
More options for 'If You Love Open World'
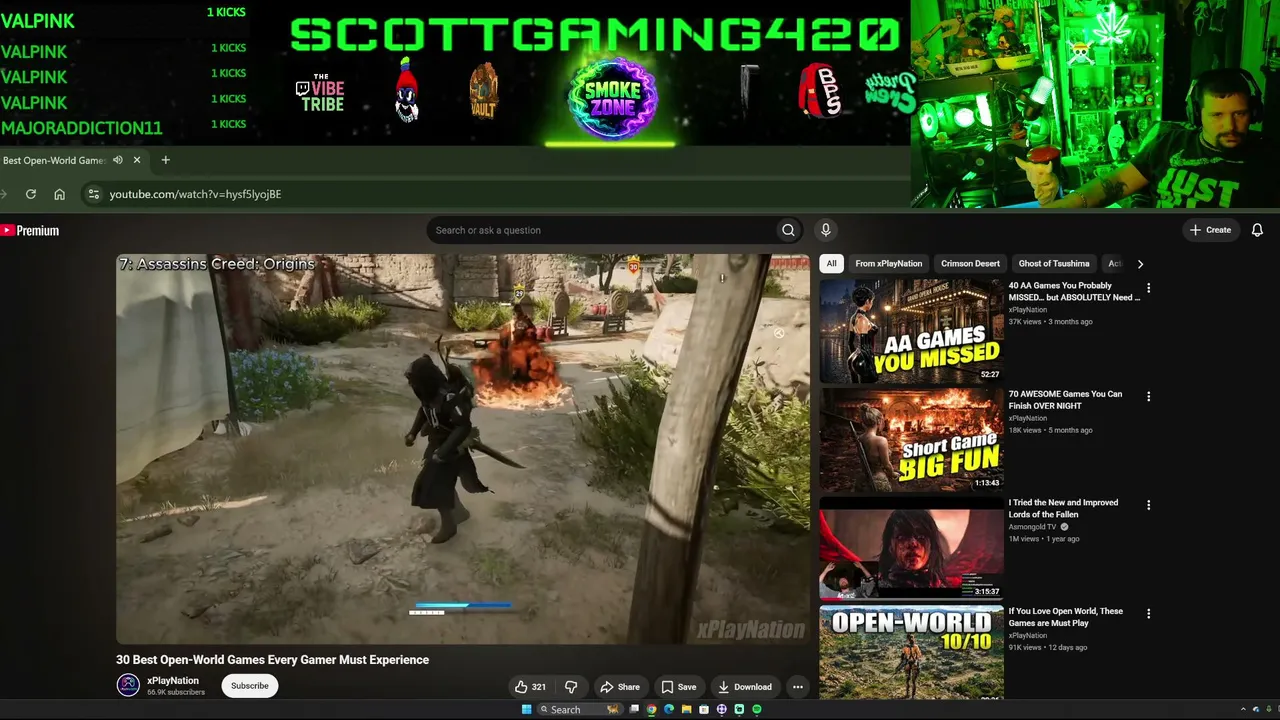click(1148, 613)
